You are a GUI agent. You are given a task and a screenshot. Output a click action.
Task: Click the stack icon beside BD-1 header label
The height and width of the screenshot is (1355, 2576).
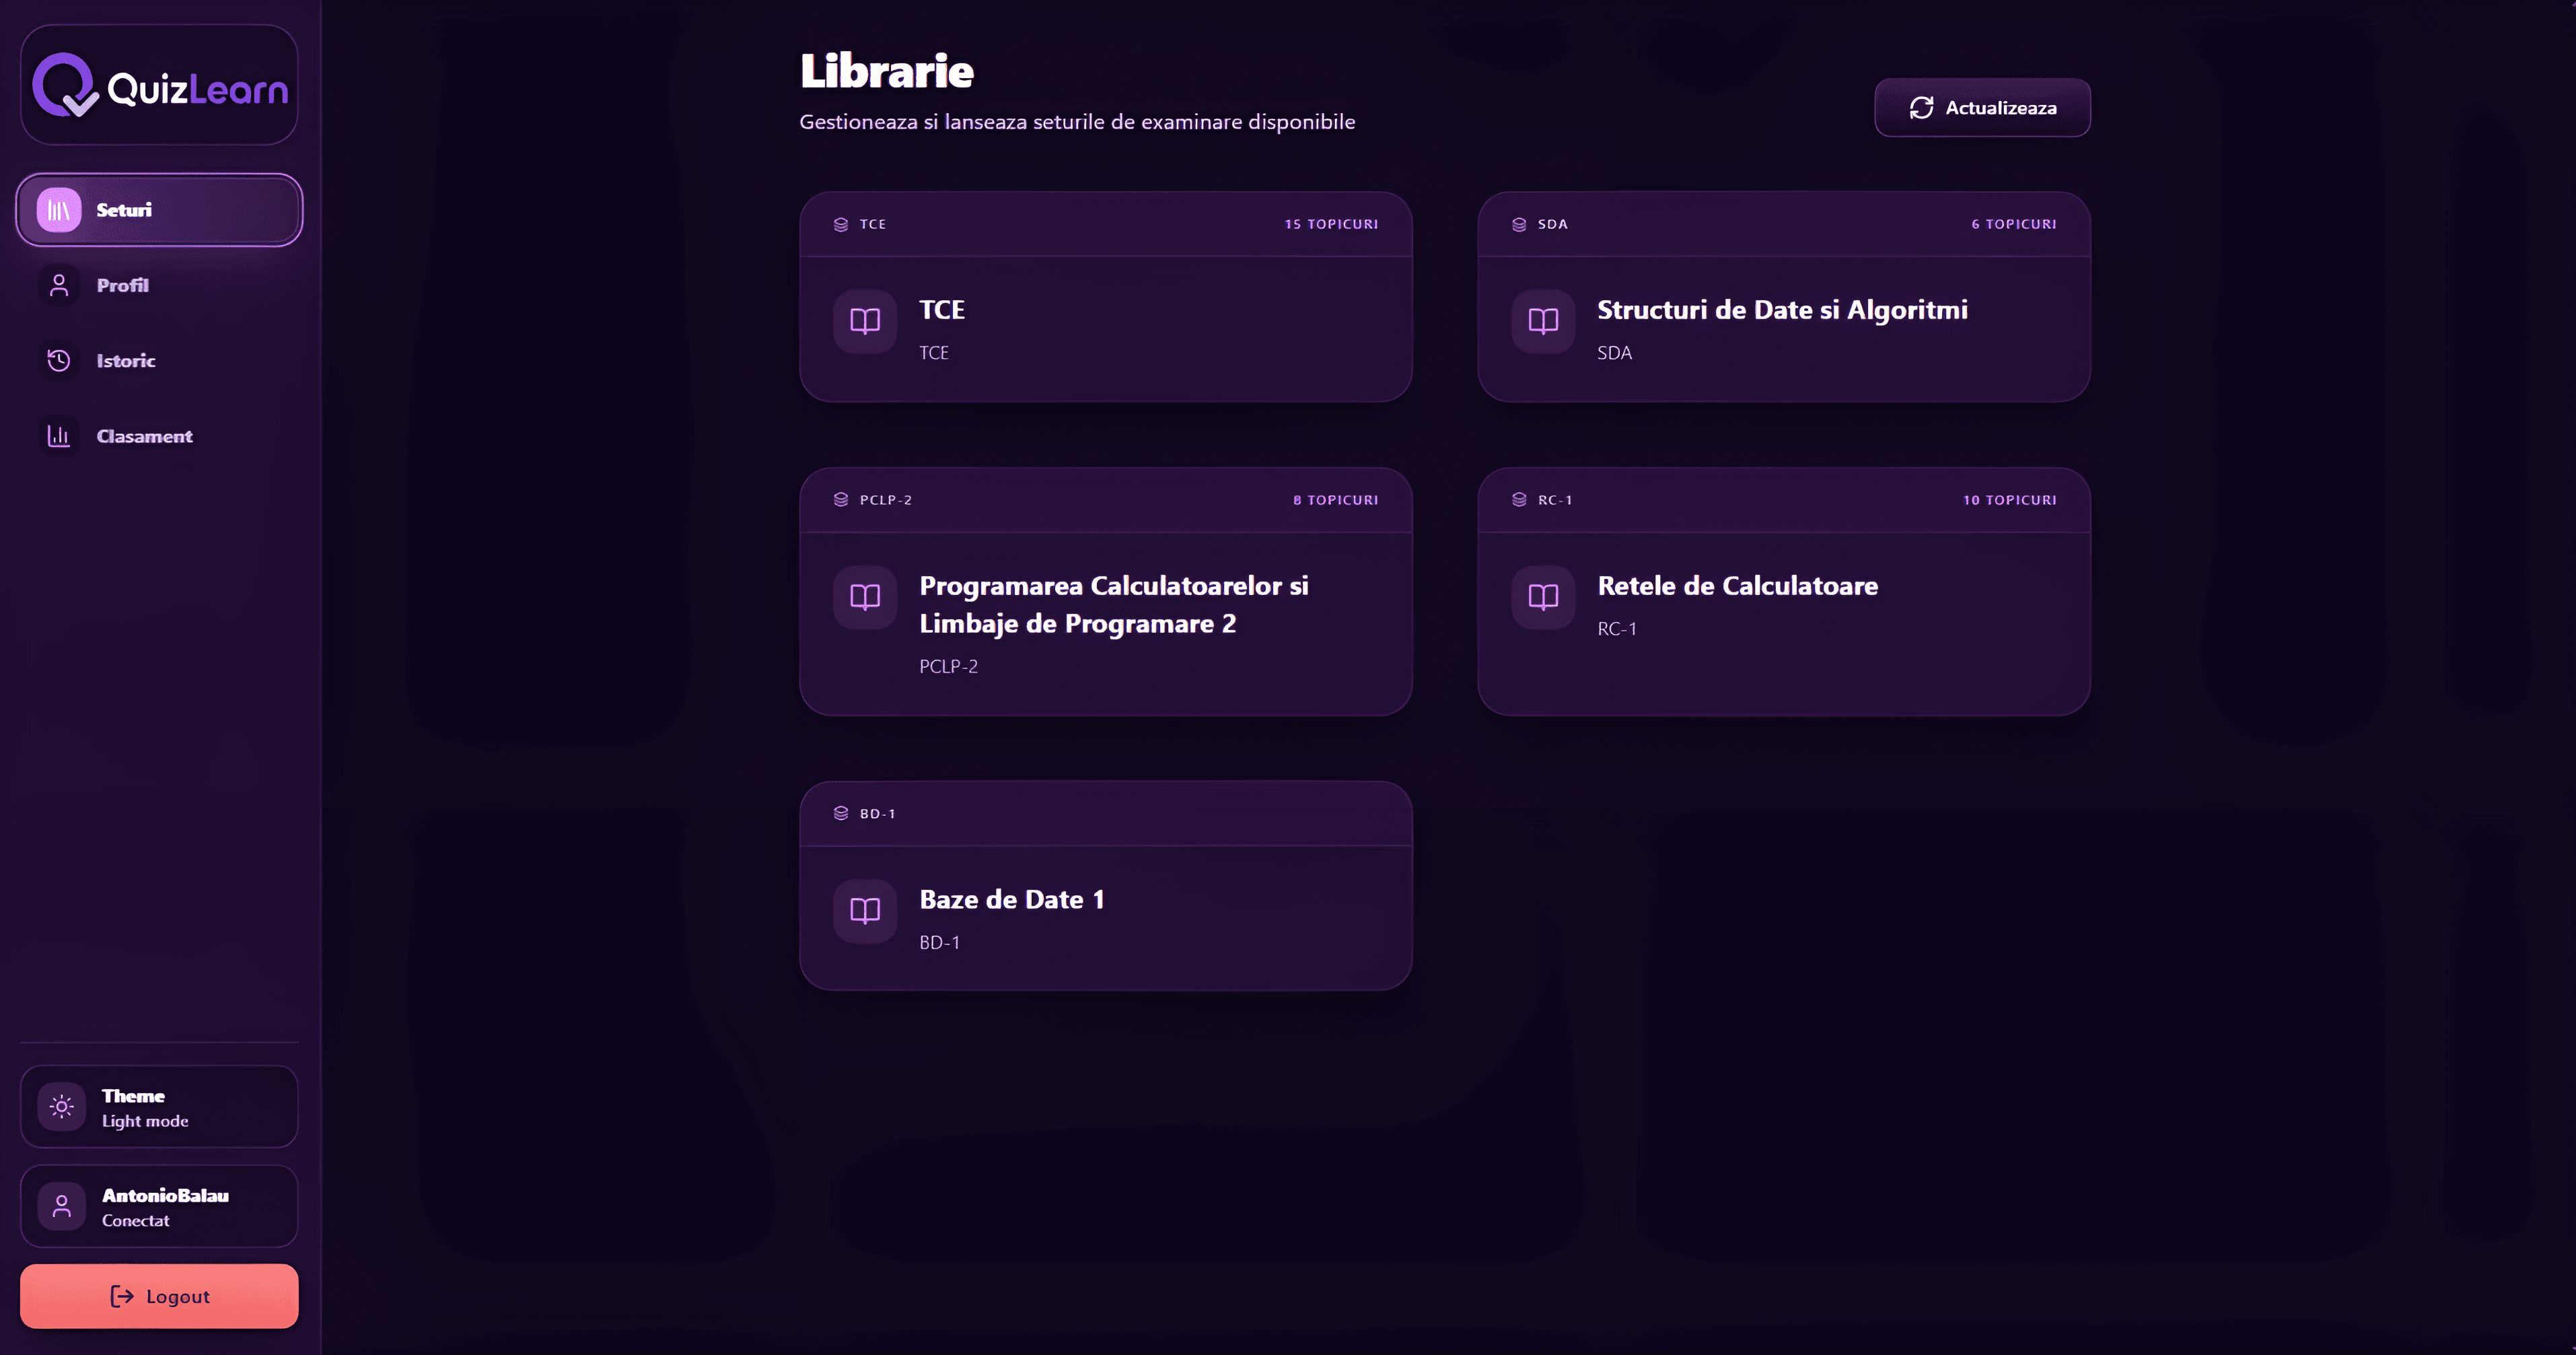[841, 814]
